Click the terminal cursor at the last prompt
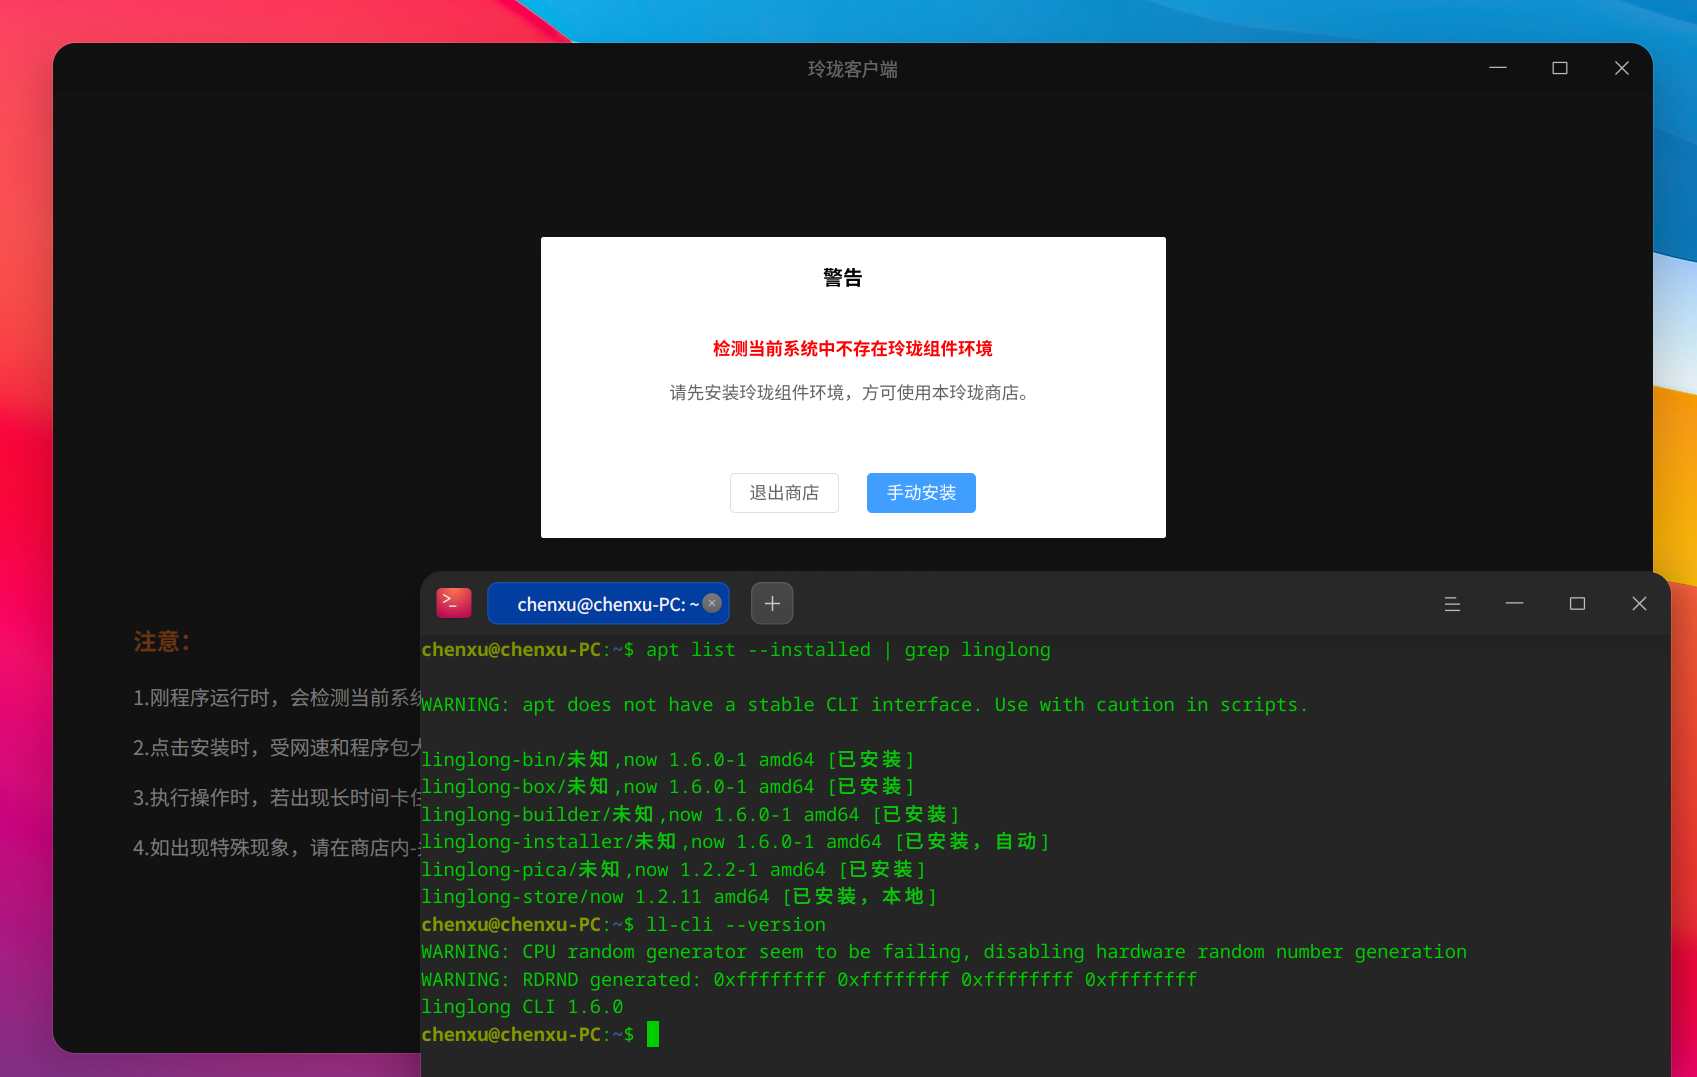The image size is (1697, 1077). [653, 1034]
